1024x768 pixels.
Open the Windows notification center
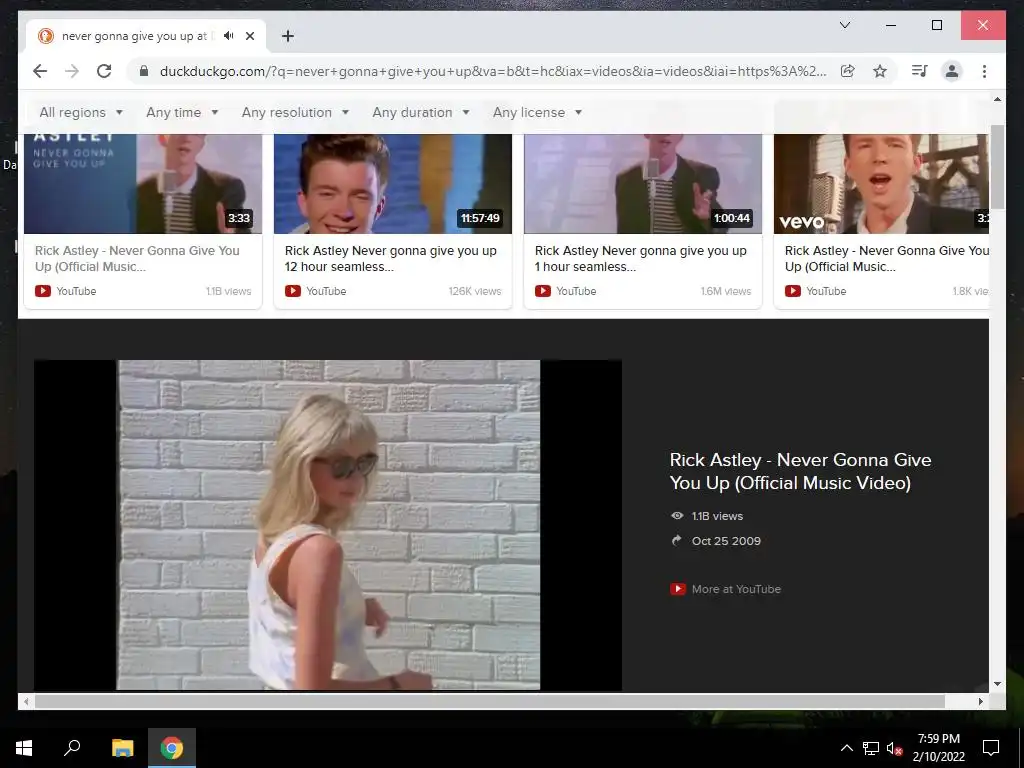tap(991, 748)
